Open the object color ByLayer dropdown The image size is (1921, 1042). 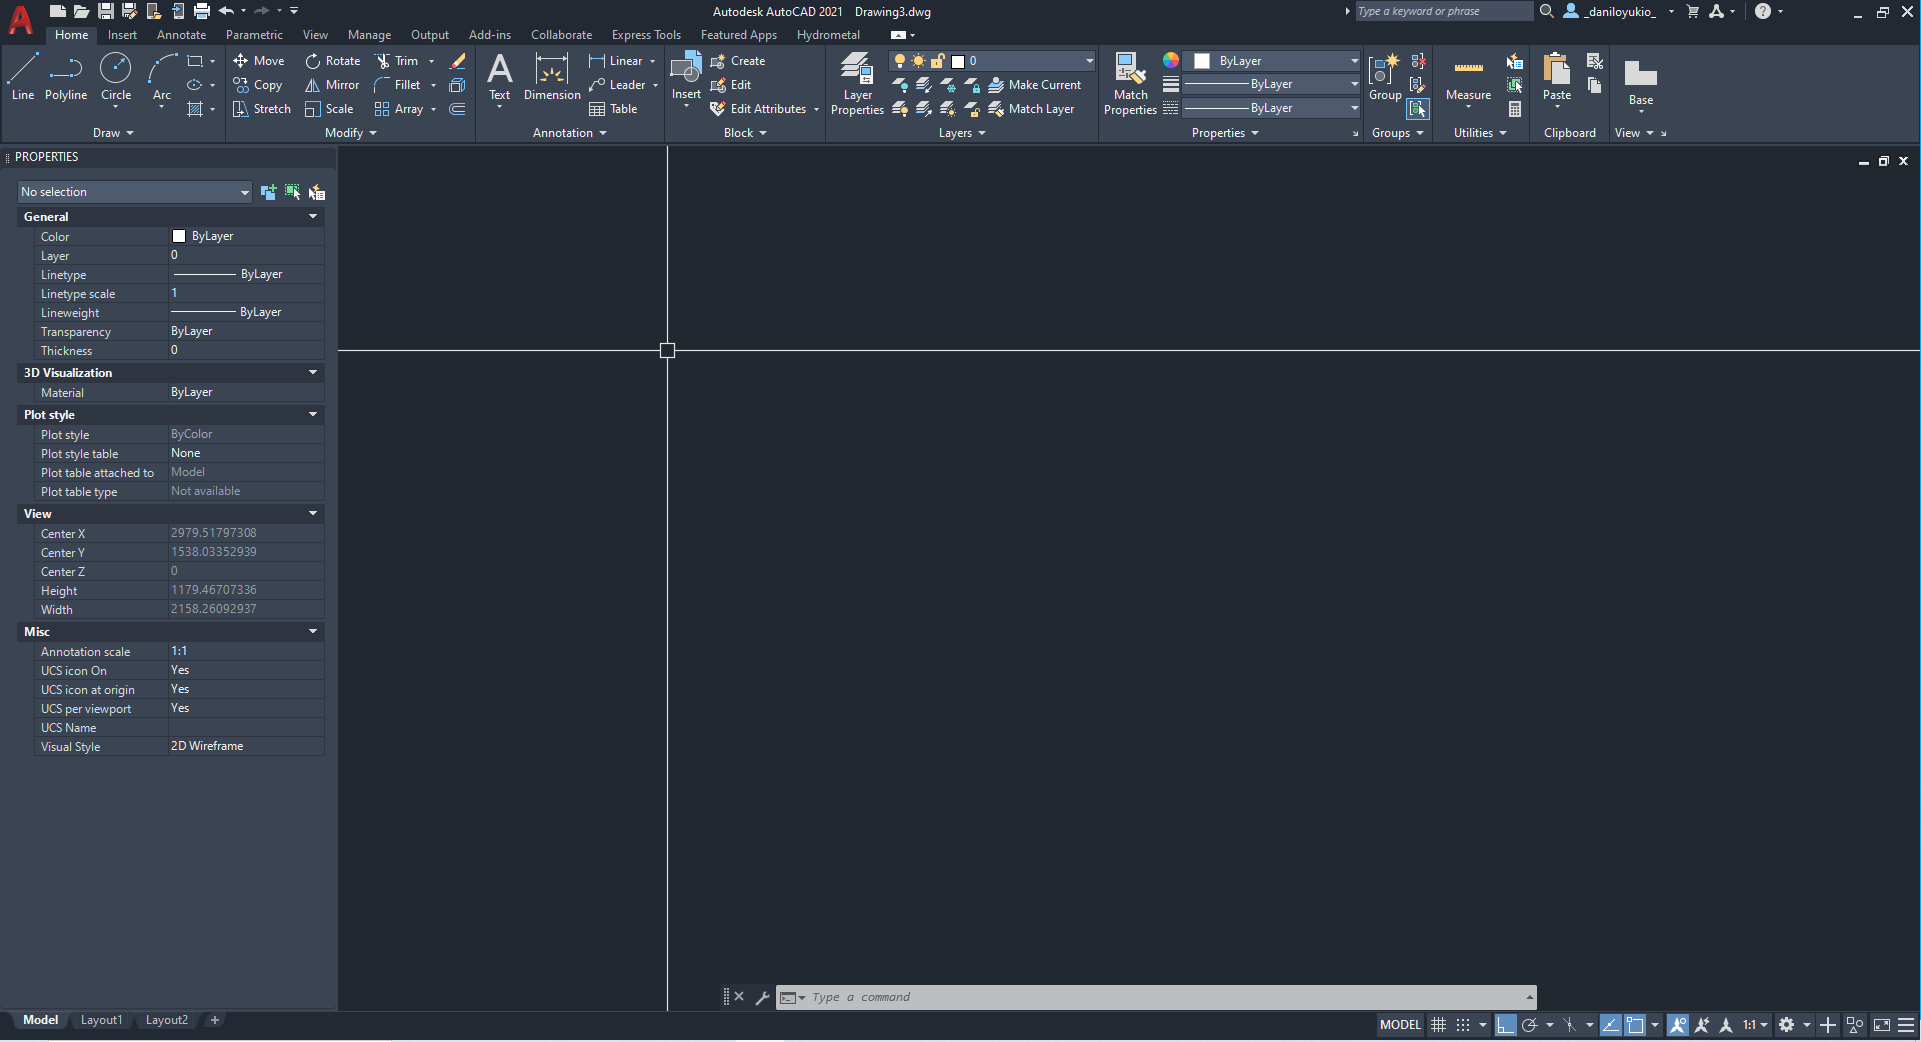1353,61
